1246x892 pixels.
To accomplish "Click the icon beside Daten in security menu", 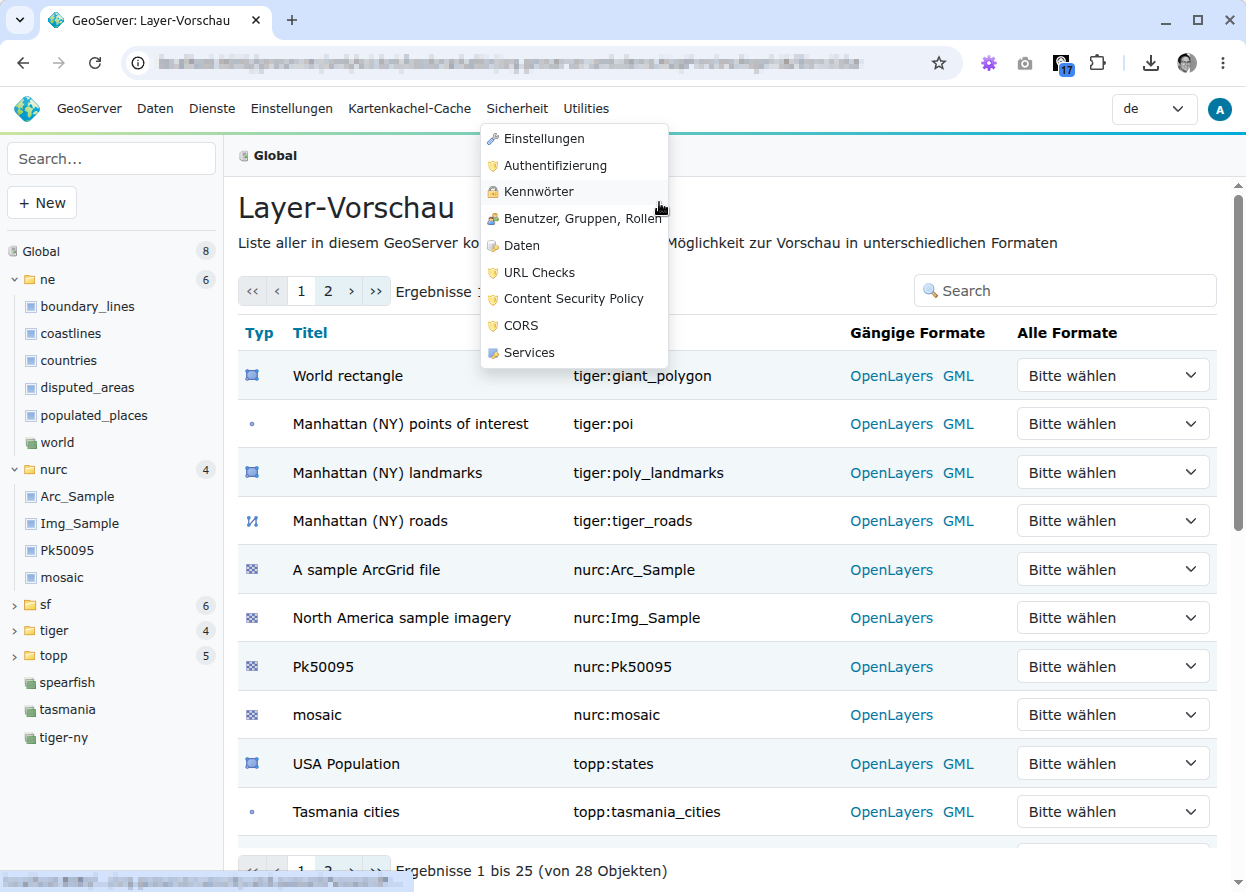I will 493,246.
